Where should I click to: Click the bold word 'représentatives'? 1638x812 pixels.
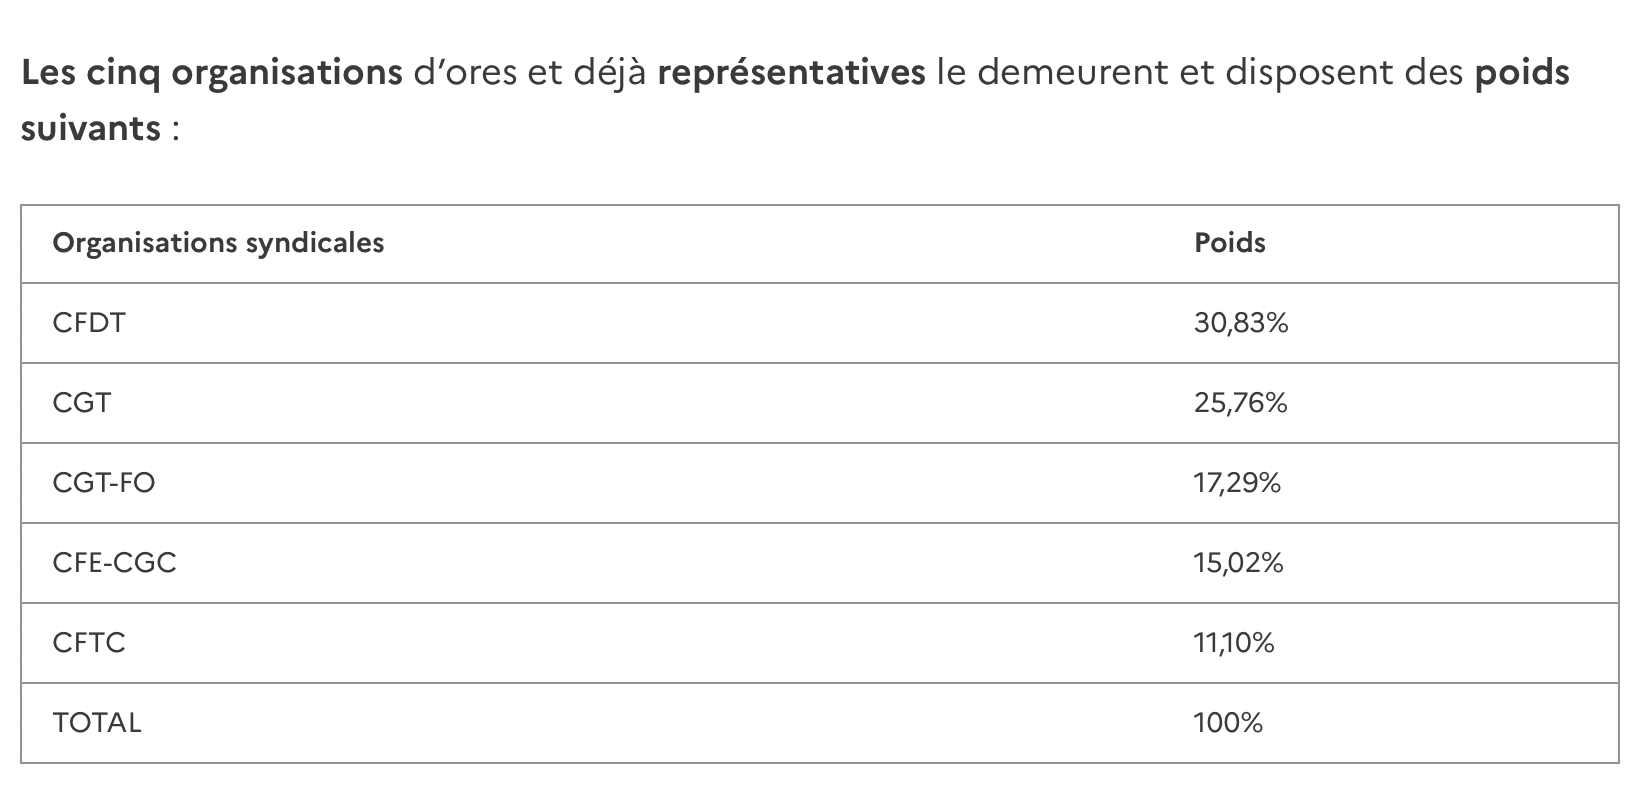tap(792, 74)
